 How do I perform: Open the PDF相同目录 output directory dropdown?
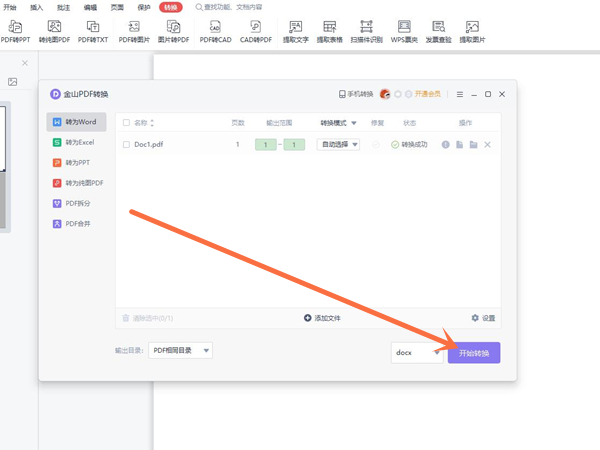pos(180,351)
